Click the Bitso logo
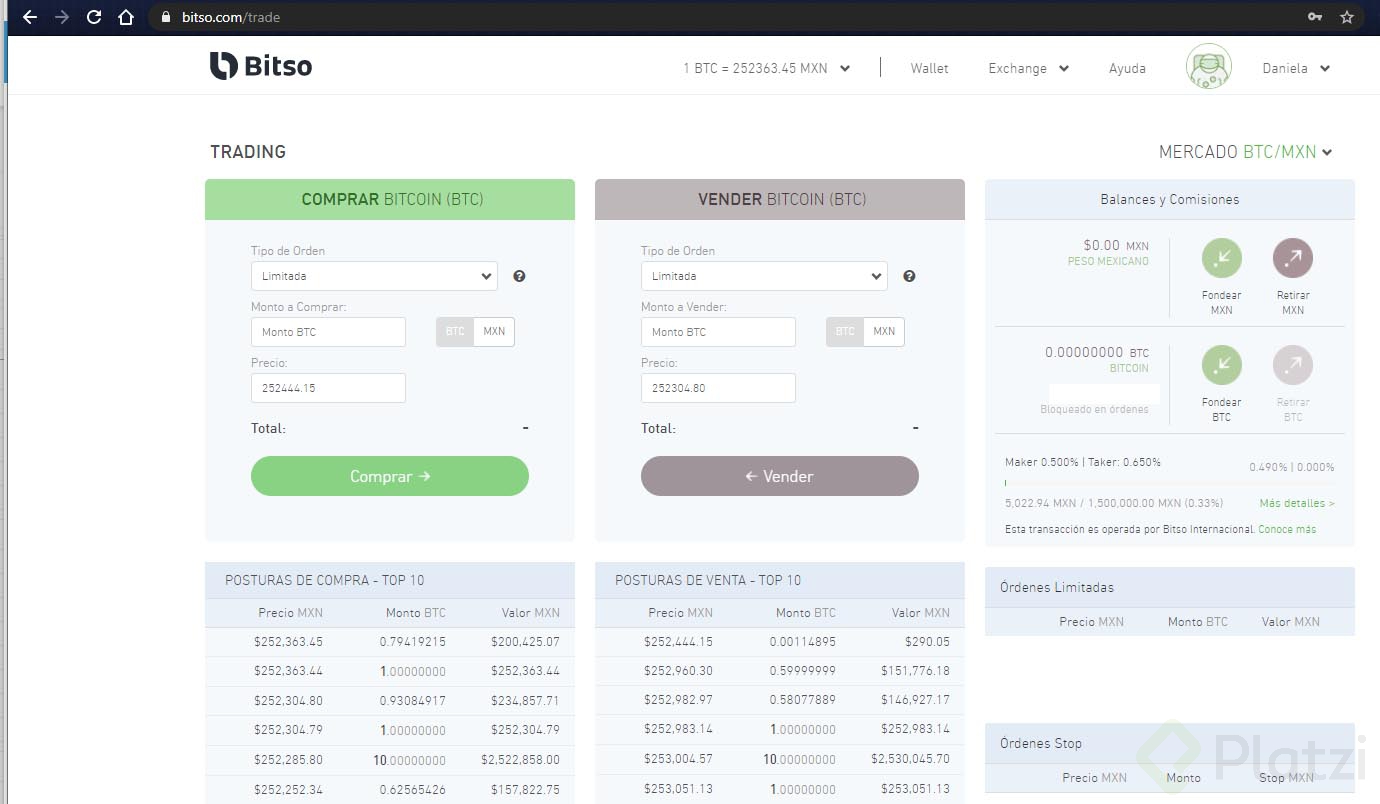The width and height of the screenshot is (1380, 804). 261,66
